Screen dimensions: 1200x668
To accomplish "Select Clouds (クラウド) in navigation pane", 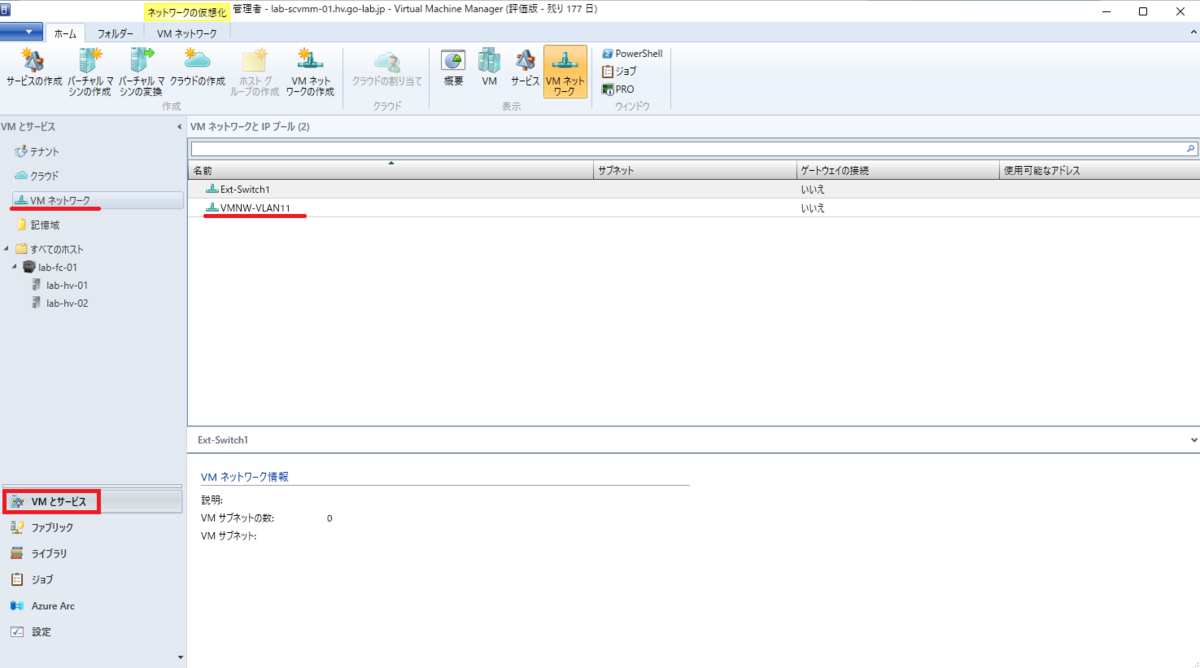I will 37,176.
